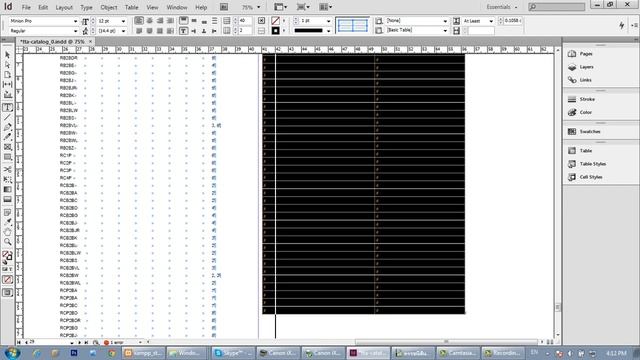
Task: Open the [None] cell style dropdown
Action: pyautogui.click(x=445, y=21)
